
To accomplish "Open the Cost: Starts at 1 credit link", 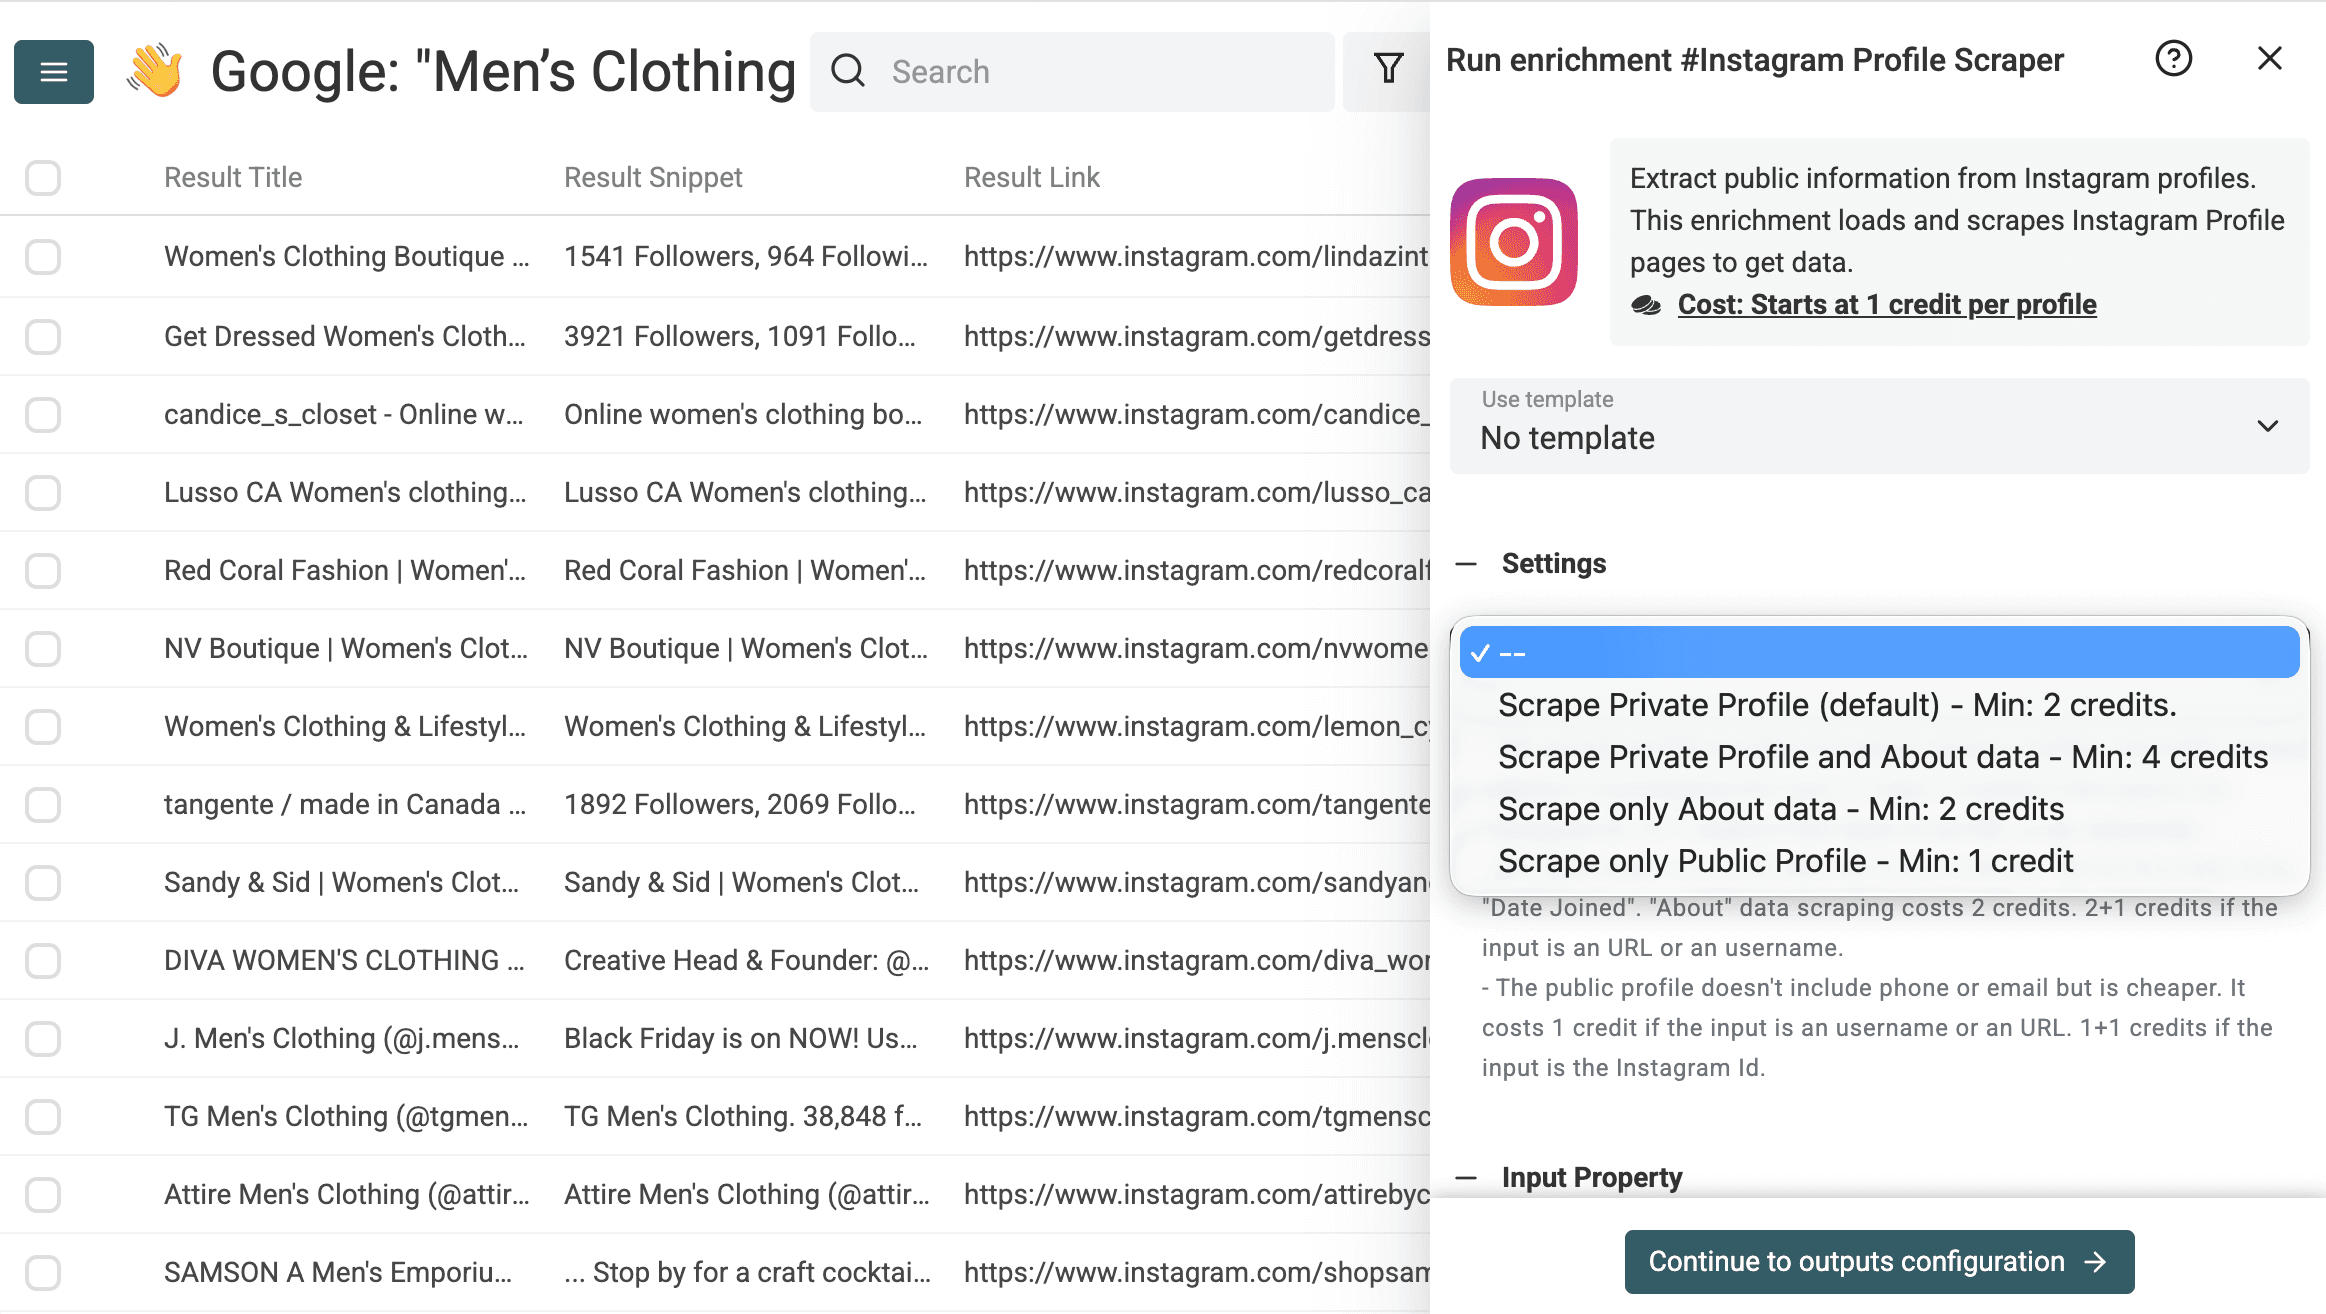I will click(x=1886, y=305).
